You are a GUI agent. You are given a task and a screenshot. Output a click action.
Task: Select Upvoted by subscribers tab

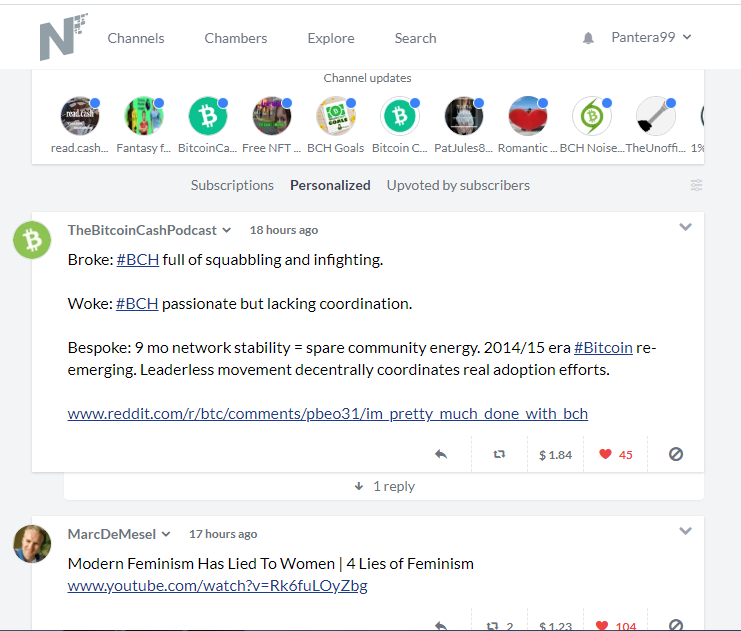coord(458,185)
